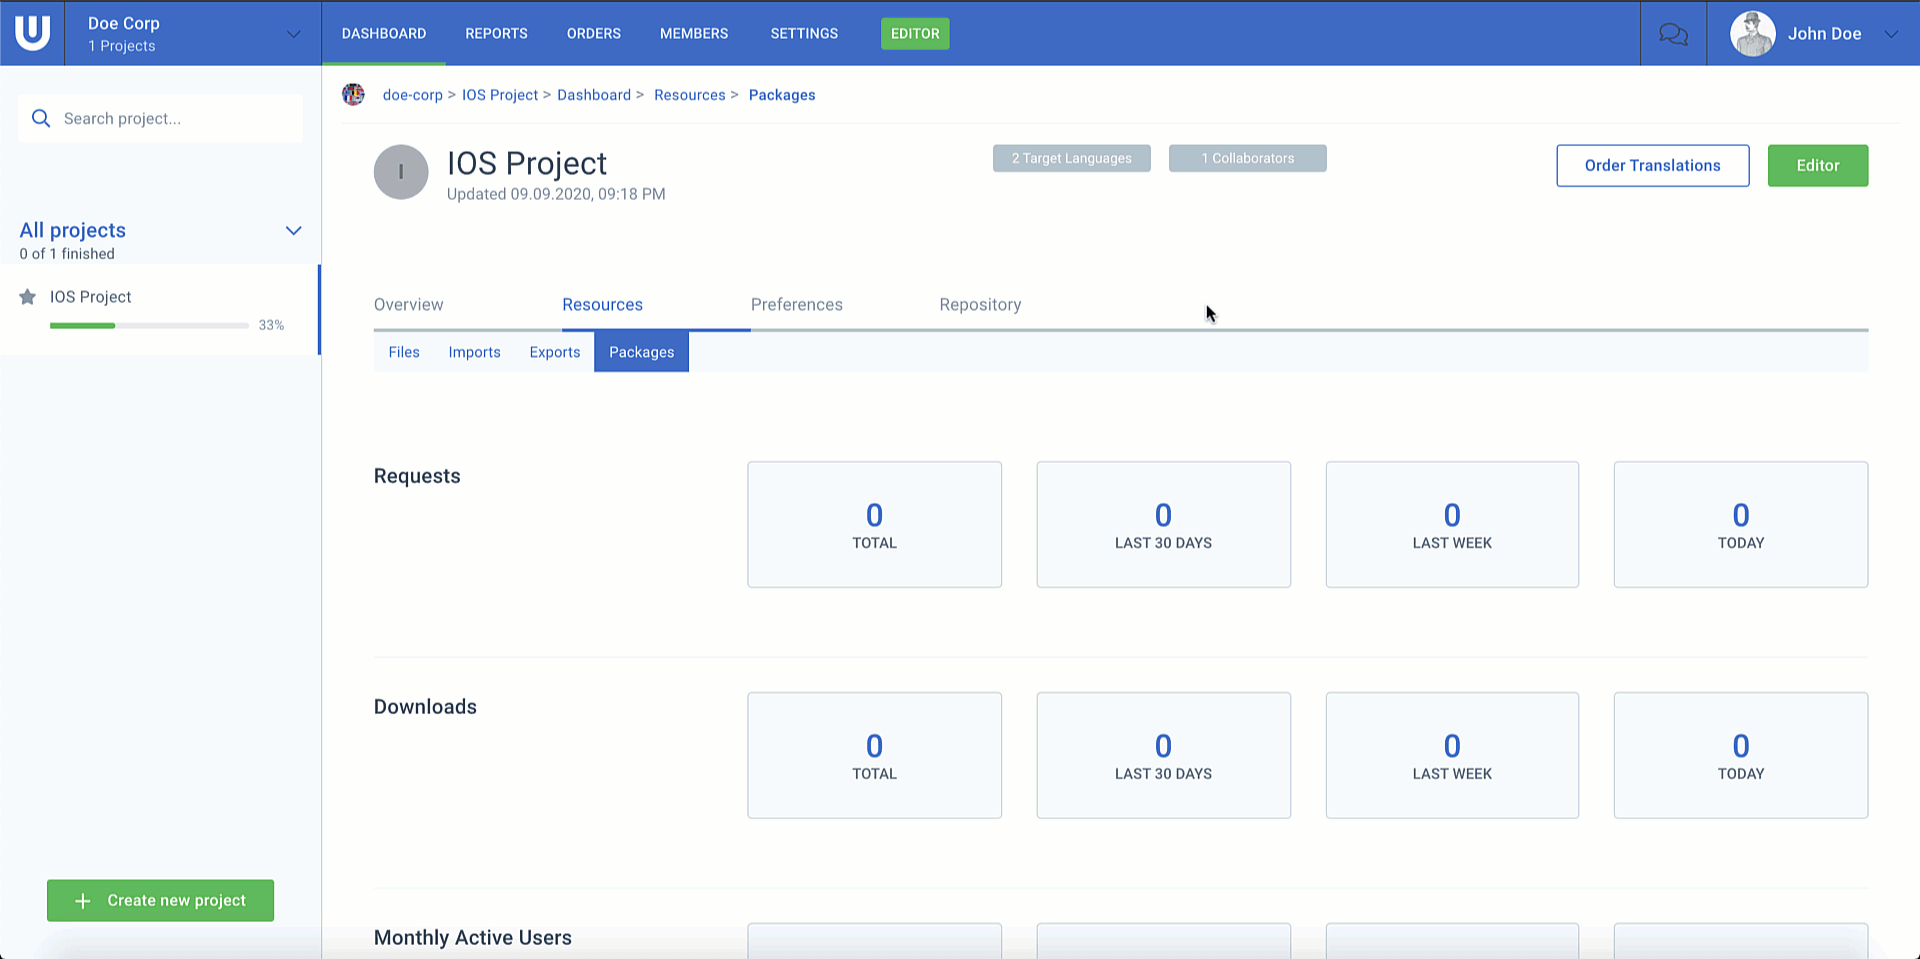Click the Monthly Active Users heading
The width and height of the screenshot is (1920, 959).
point(473,938)
